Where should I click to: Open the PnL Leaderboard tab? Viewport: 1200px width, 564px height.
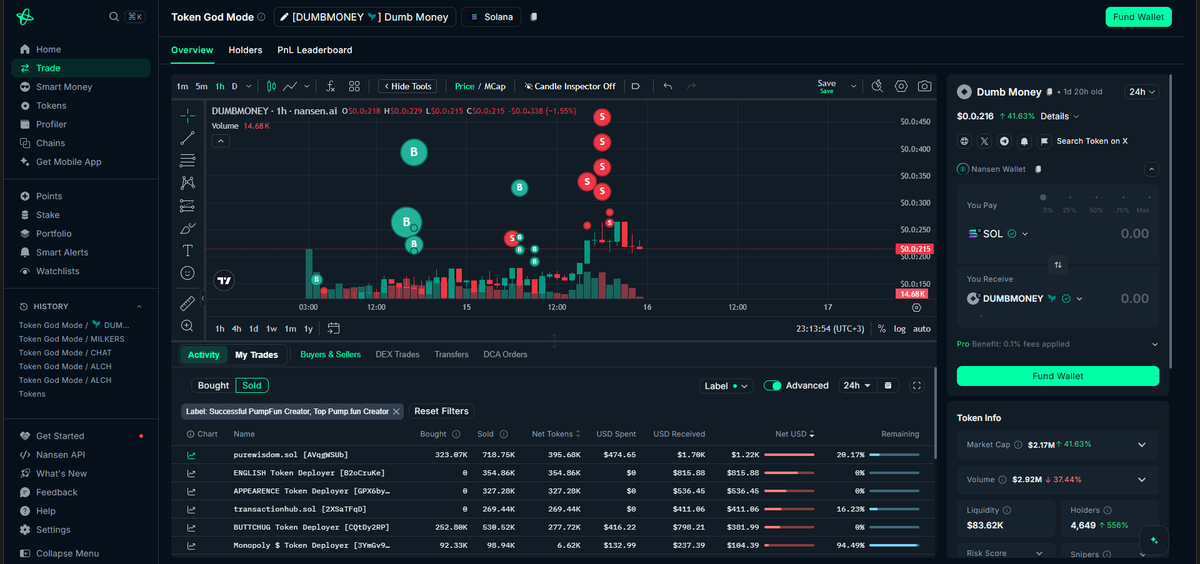(x=315, y=50)
